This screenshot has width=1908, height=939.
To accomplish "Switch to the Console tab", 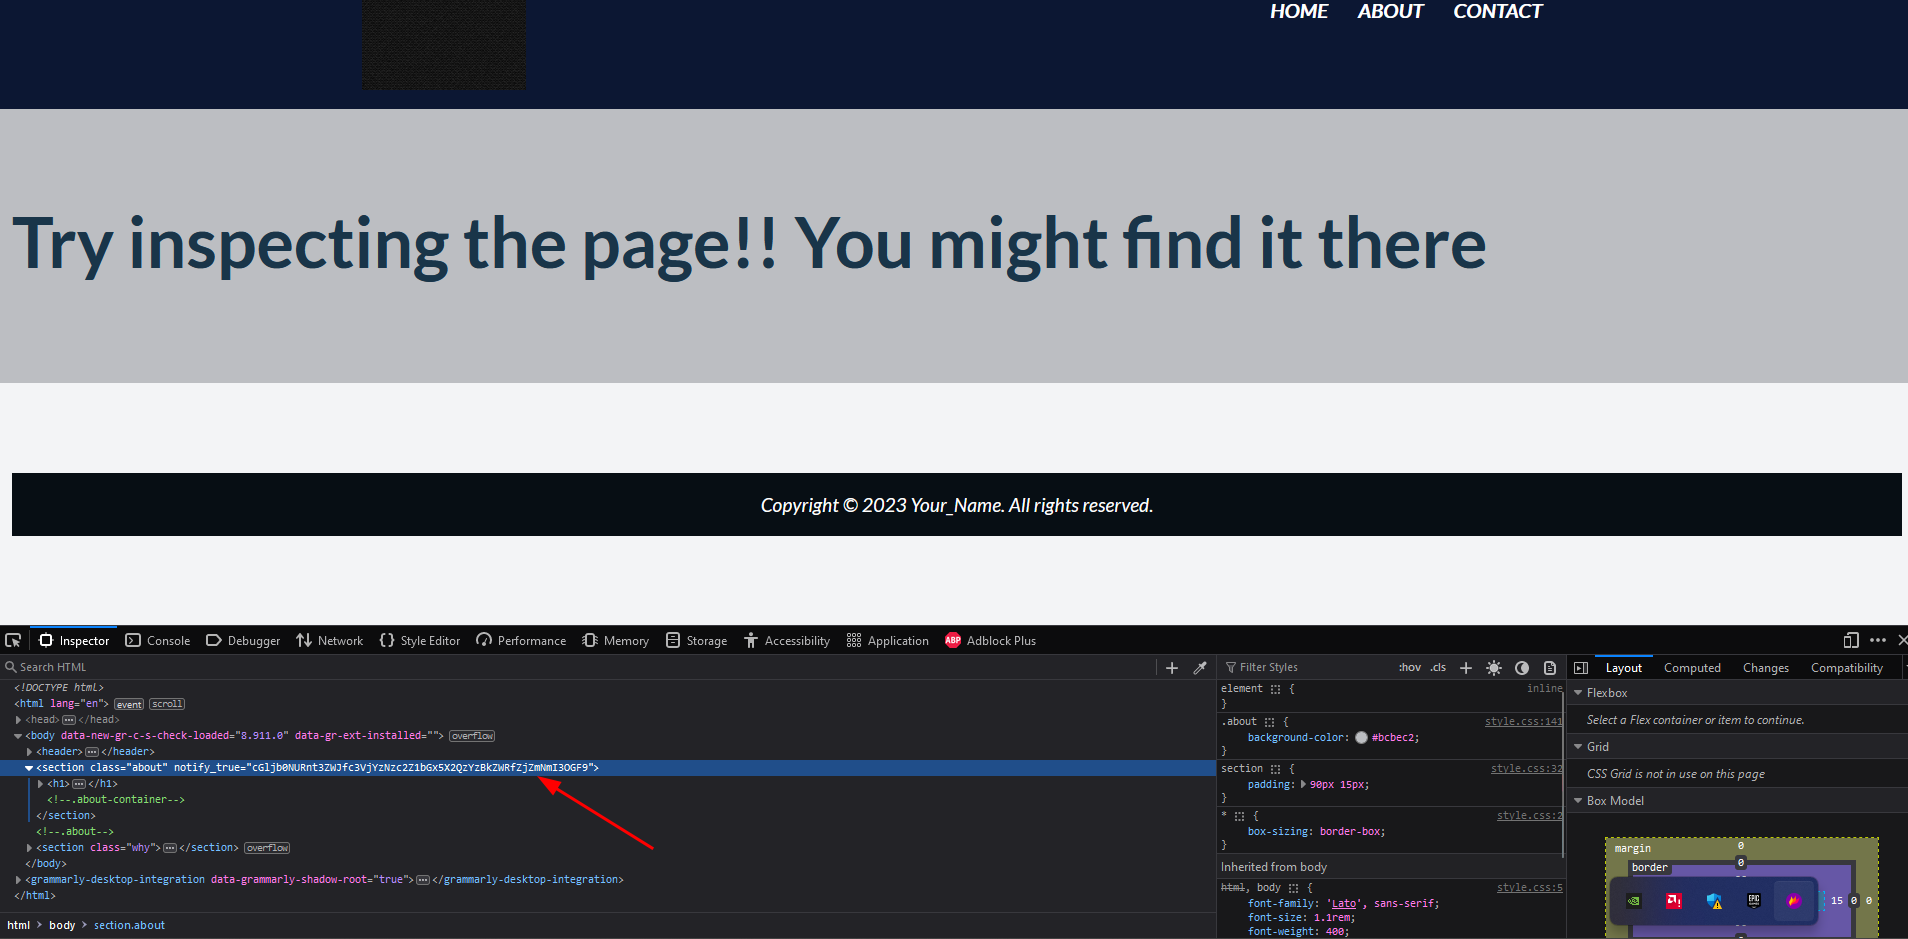I will (x=158, y=641).
